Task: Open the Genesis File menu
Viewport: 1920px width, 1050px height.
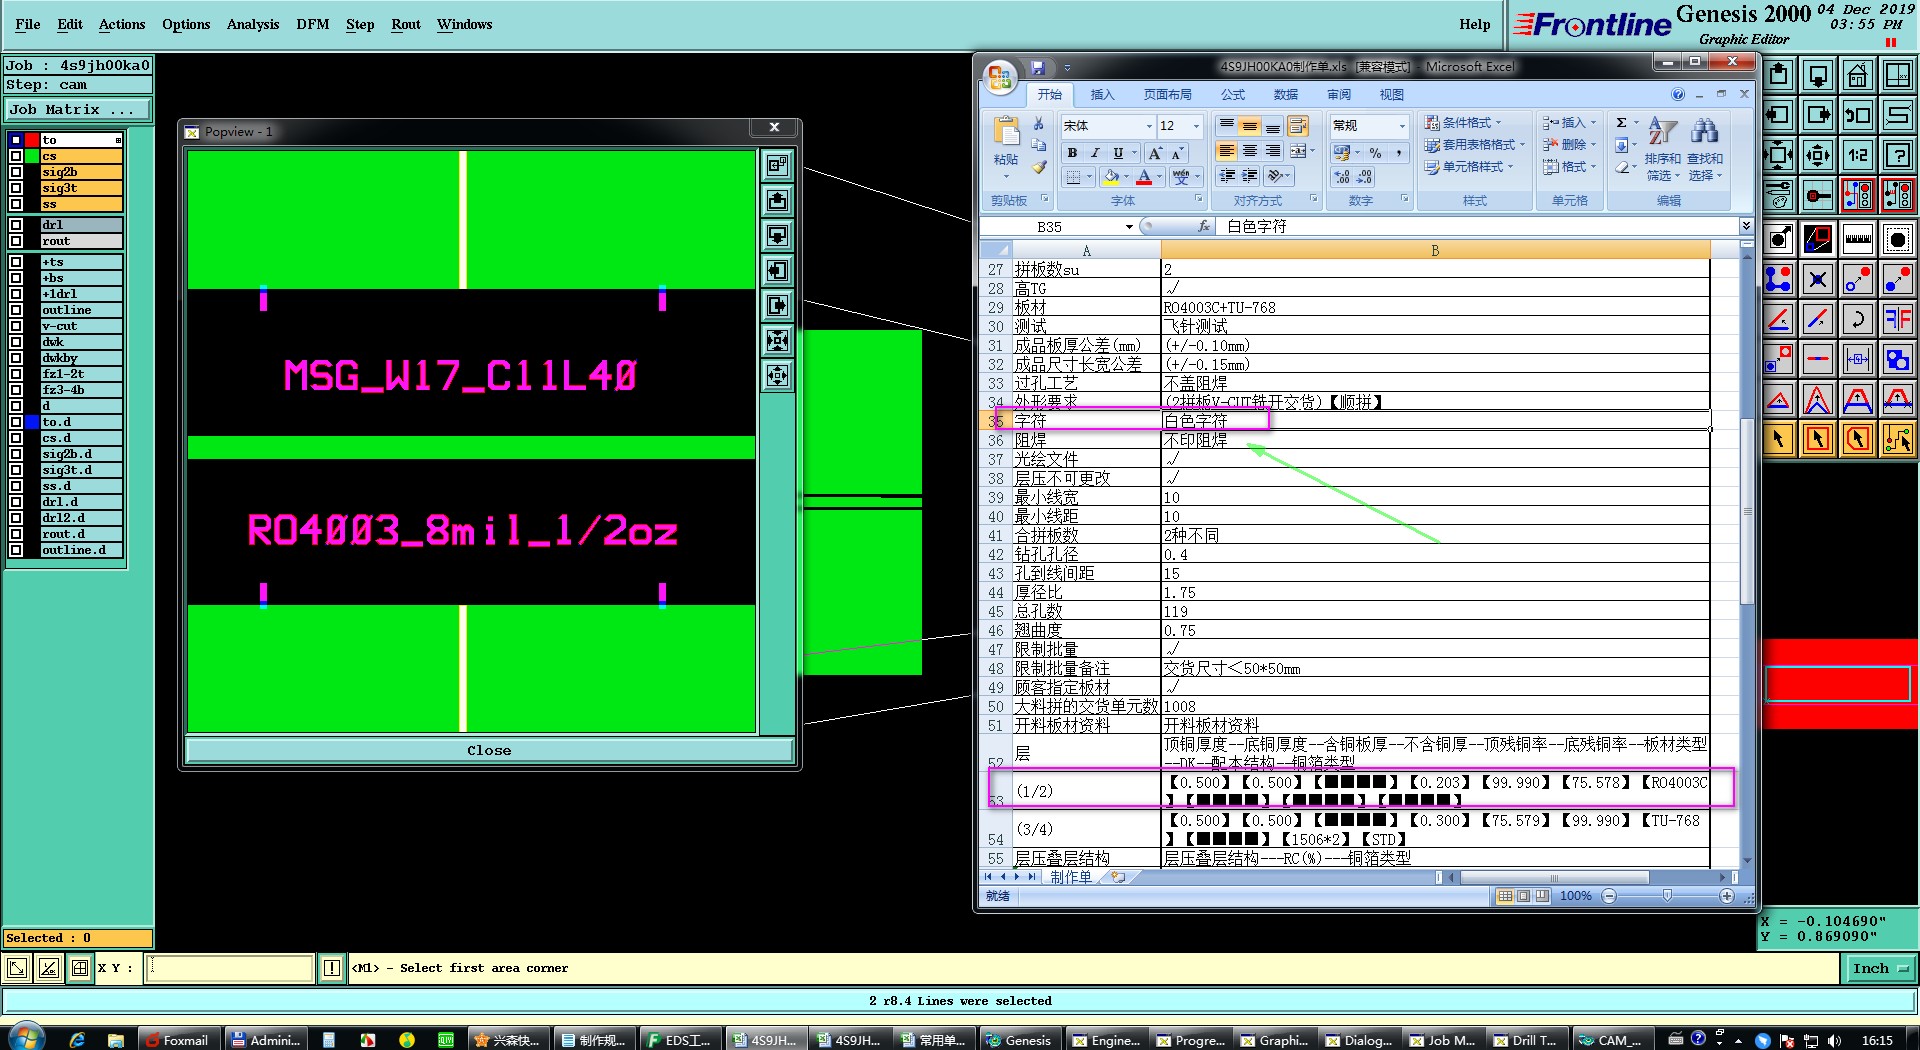Action: tap(28, 24)
